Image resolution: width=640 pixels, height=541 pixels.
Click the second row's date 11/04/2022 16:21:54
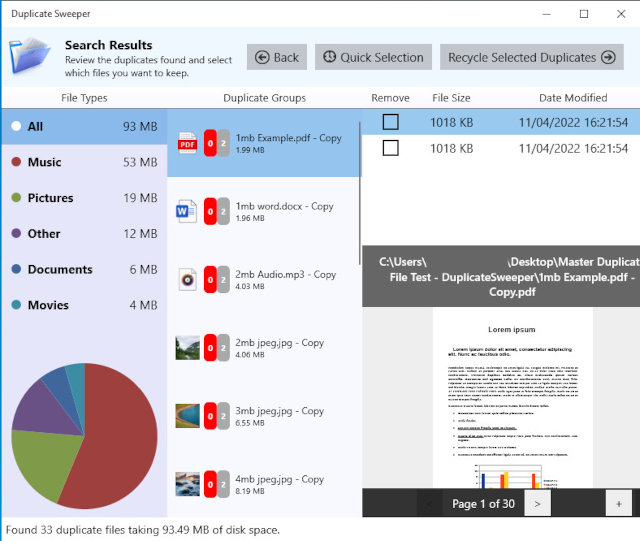coord(573,149)
